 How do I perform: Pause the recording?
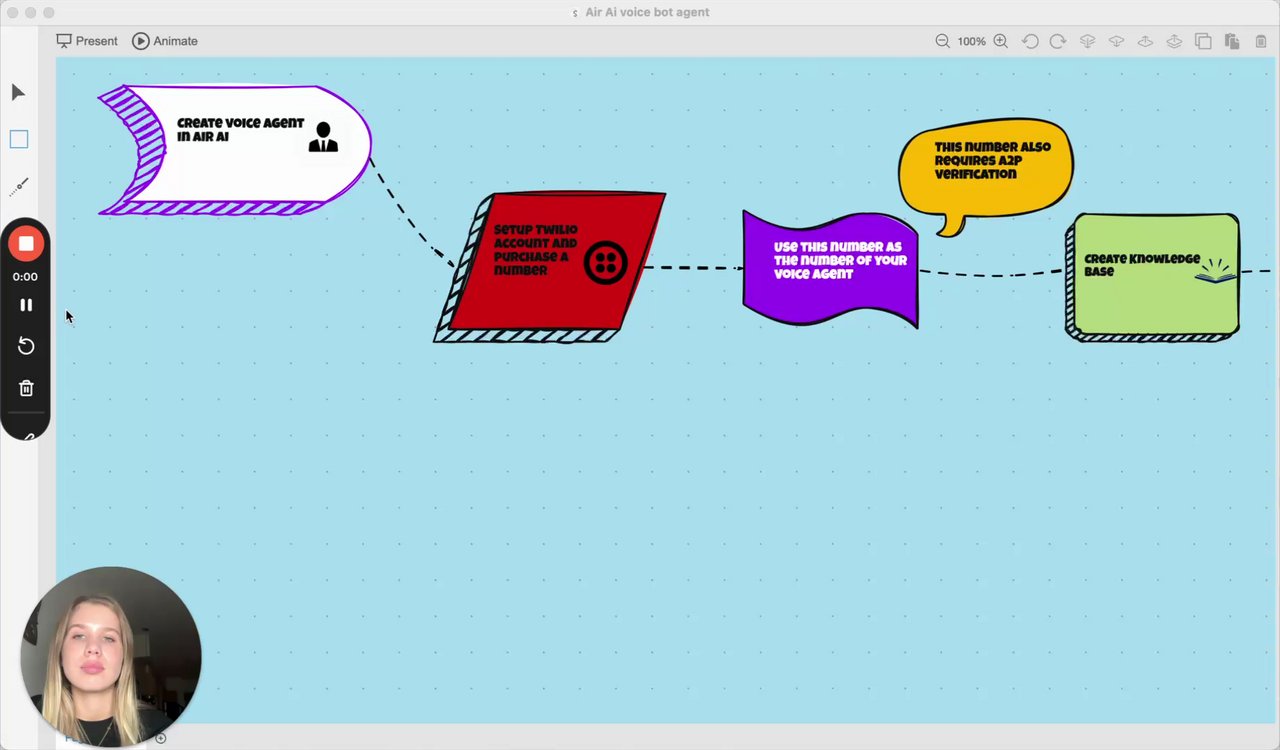point(26,305)
